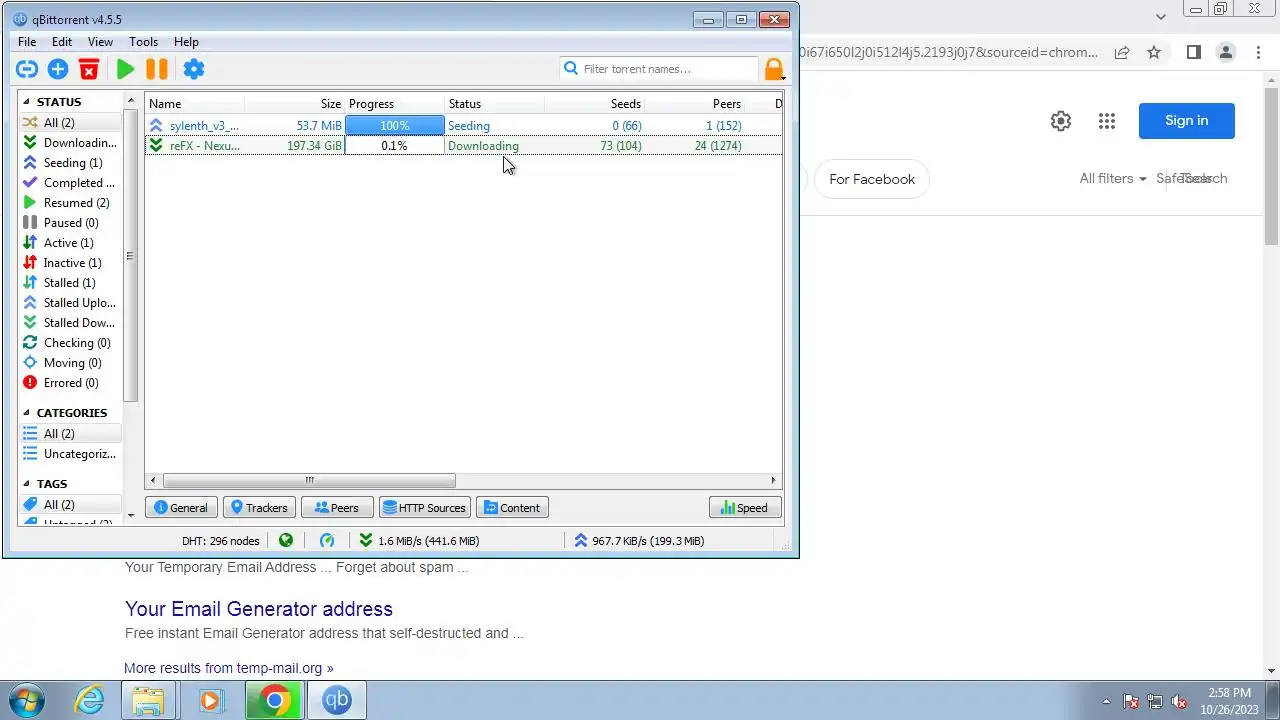Click the green Resume play icon

[125, 69]
